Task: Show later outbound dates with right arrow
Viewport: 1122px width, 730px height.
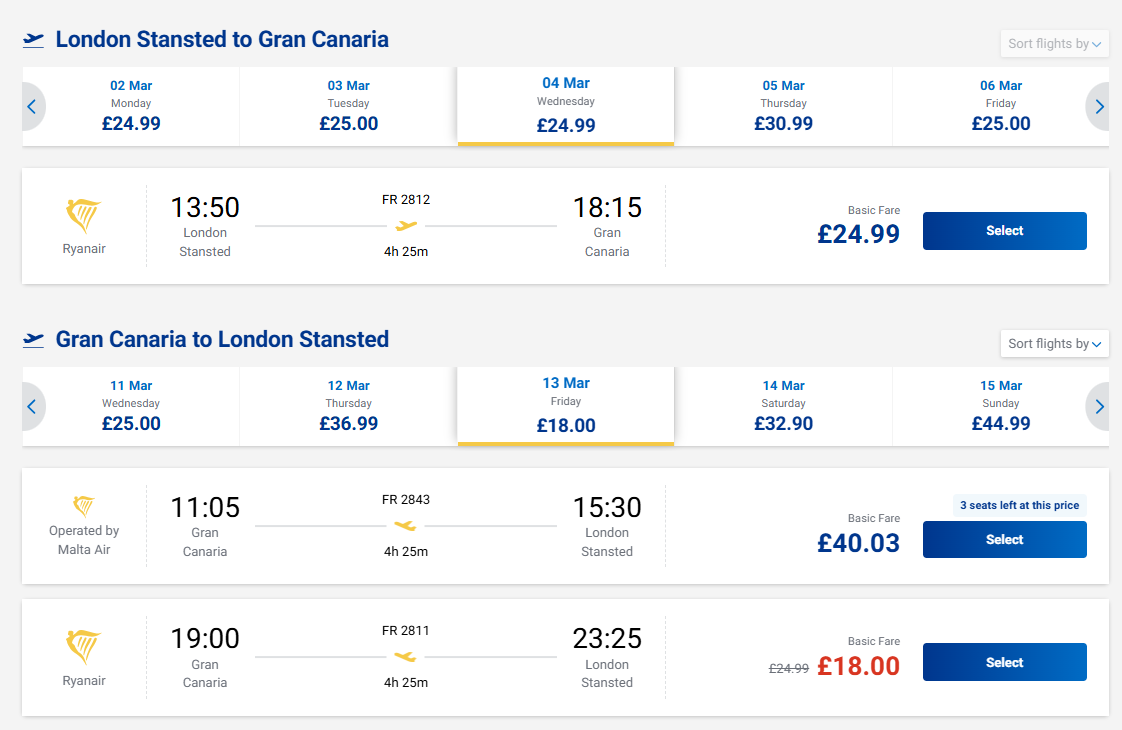Action: [1099, 106]
